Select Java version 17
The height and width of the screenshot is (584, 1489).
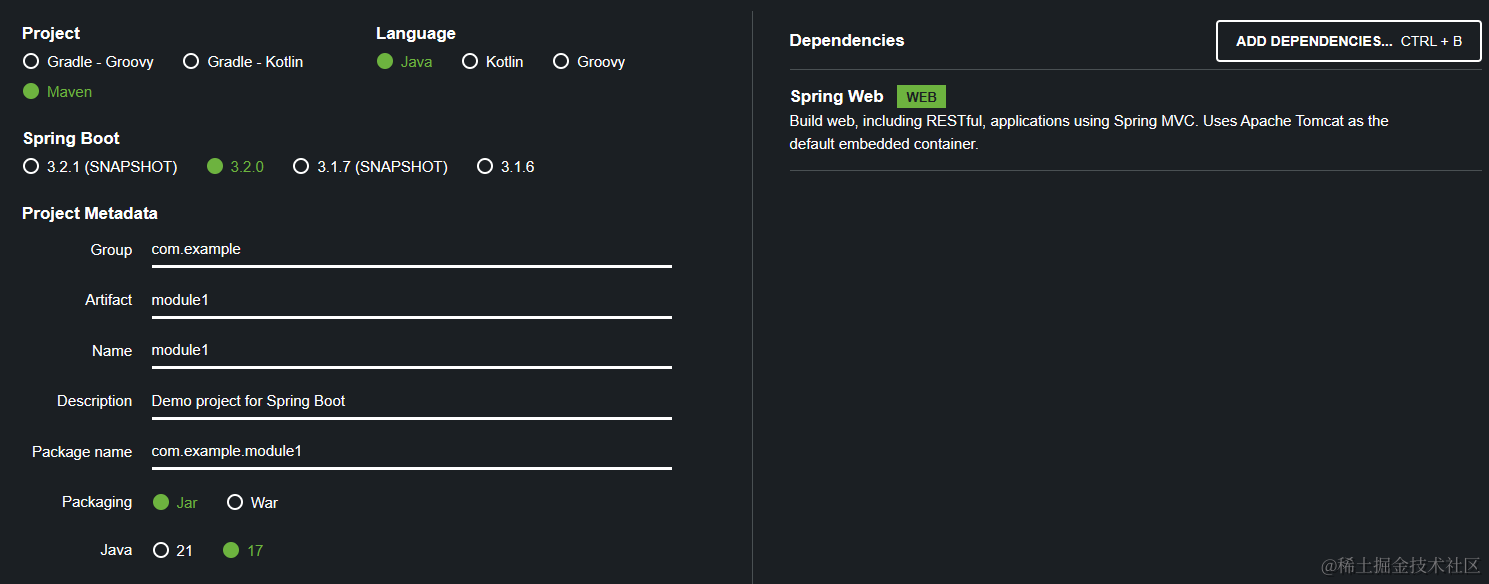pos(243,551)
